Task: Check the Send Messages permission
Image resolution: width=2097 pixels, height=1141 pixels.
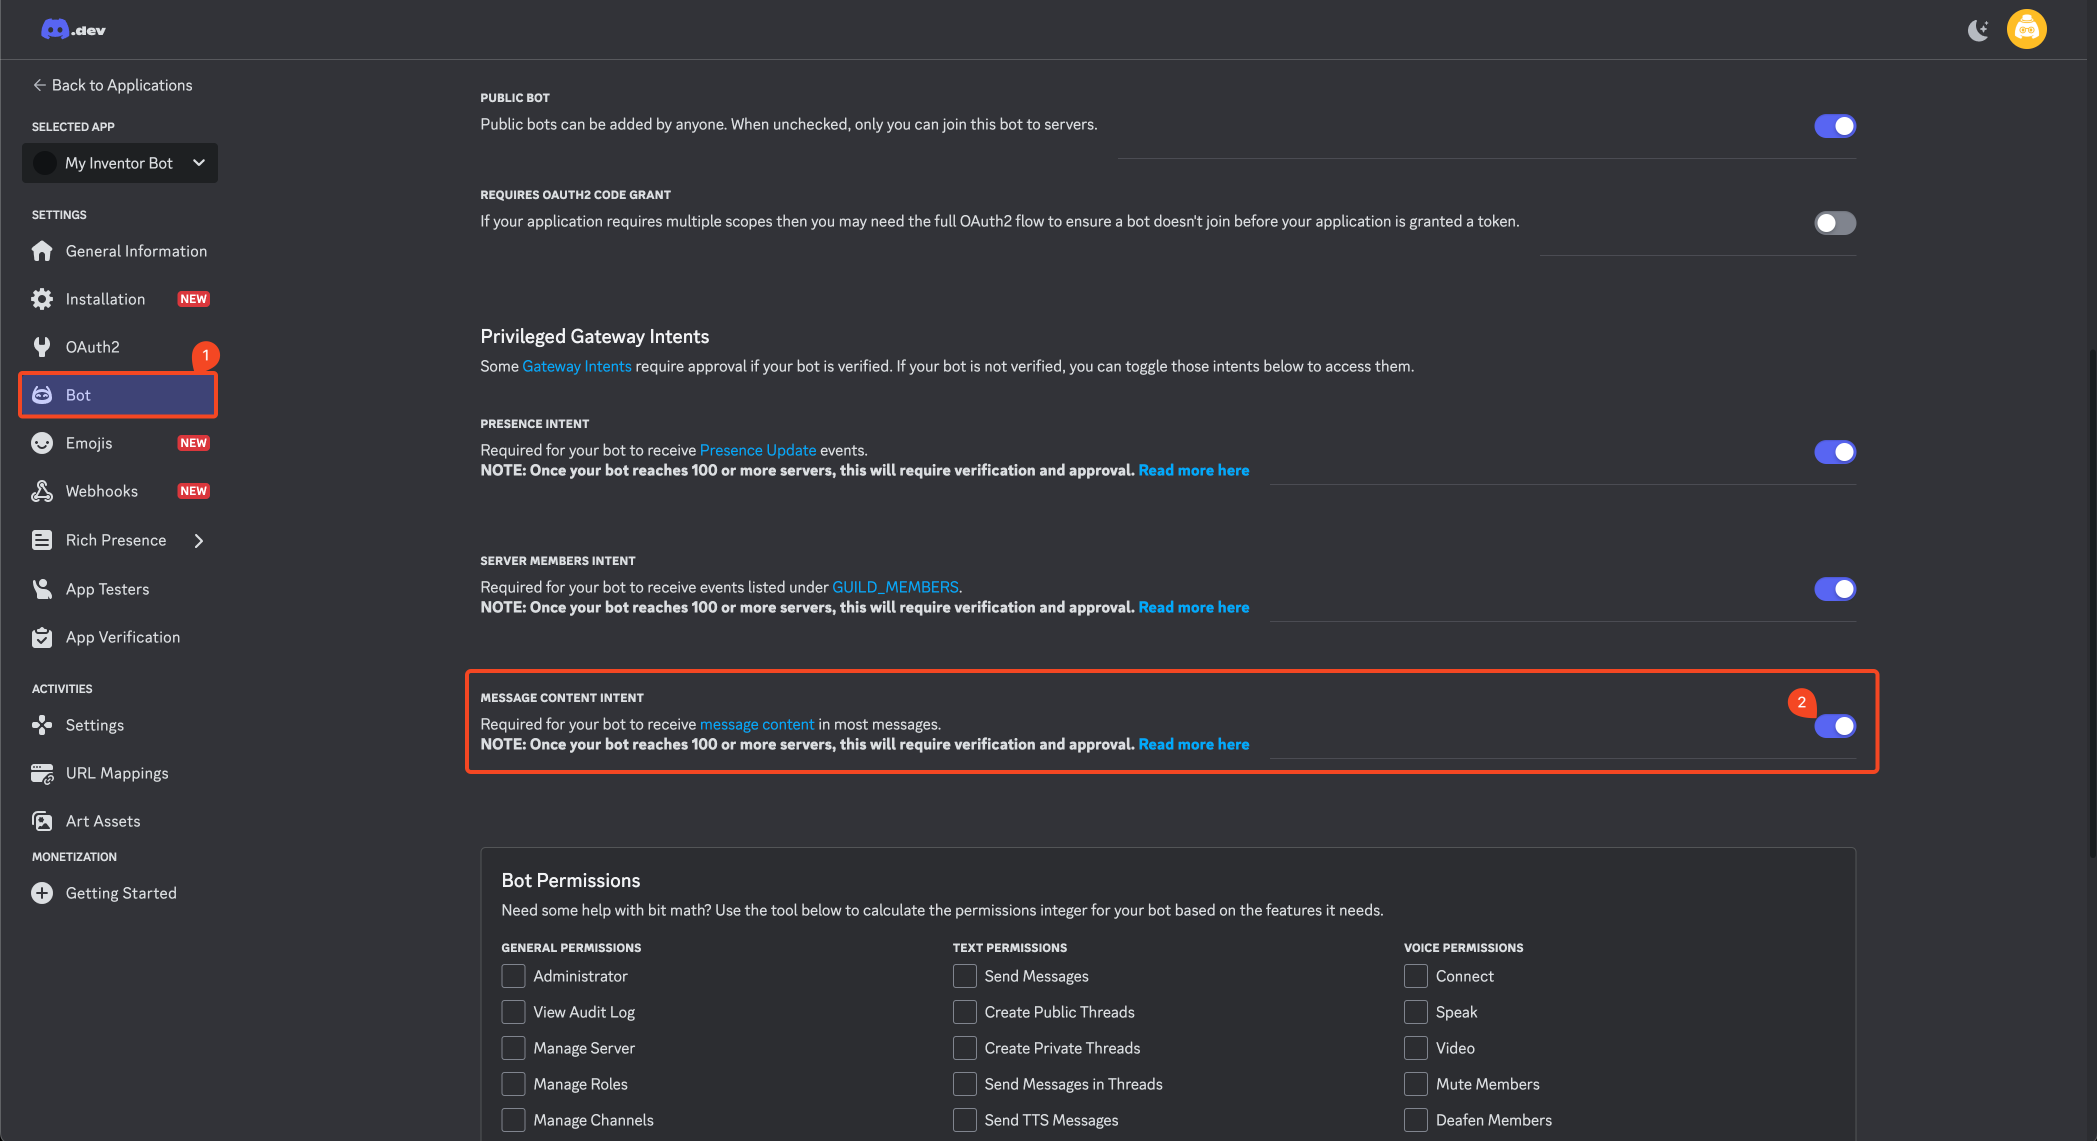Action: click(x=965, y=976)
